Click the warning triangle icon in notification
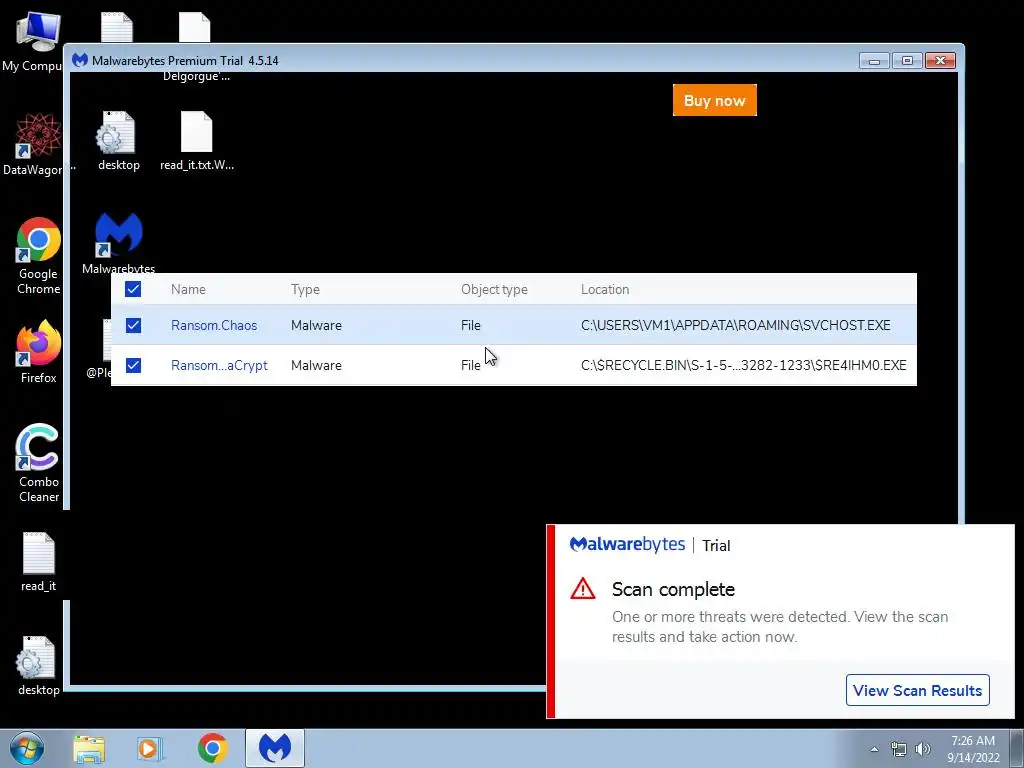 (583, 588)
